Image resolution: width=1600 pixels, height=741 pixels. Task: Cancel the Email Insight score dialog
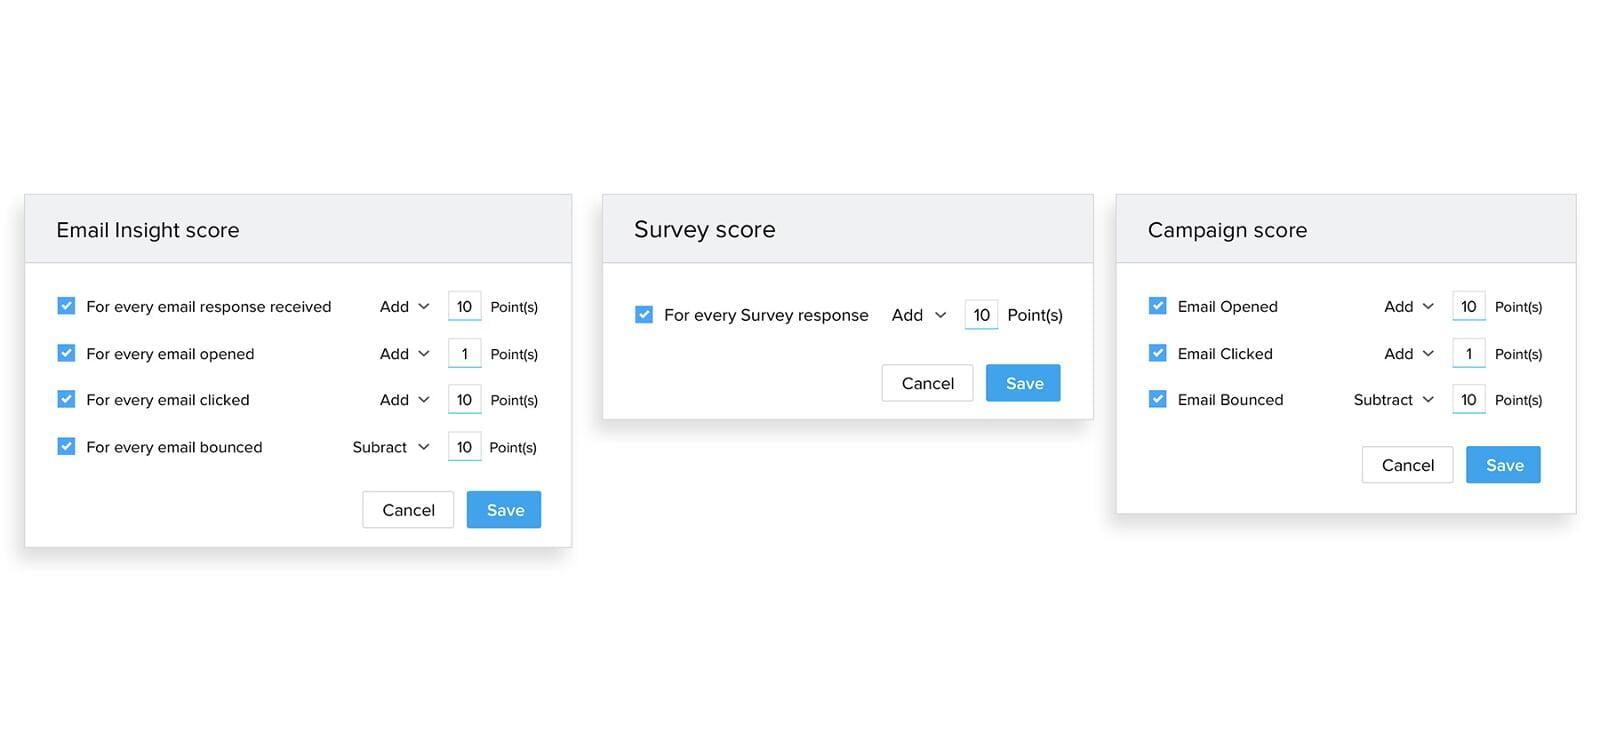(408, 510)
